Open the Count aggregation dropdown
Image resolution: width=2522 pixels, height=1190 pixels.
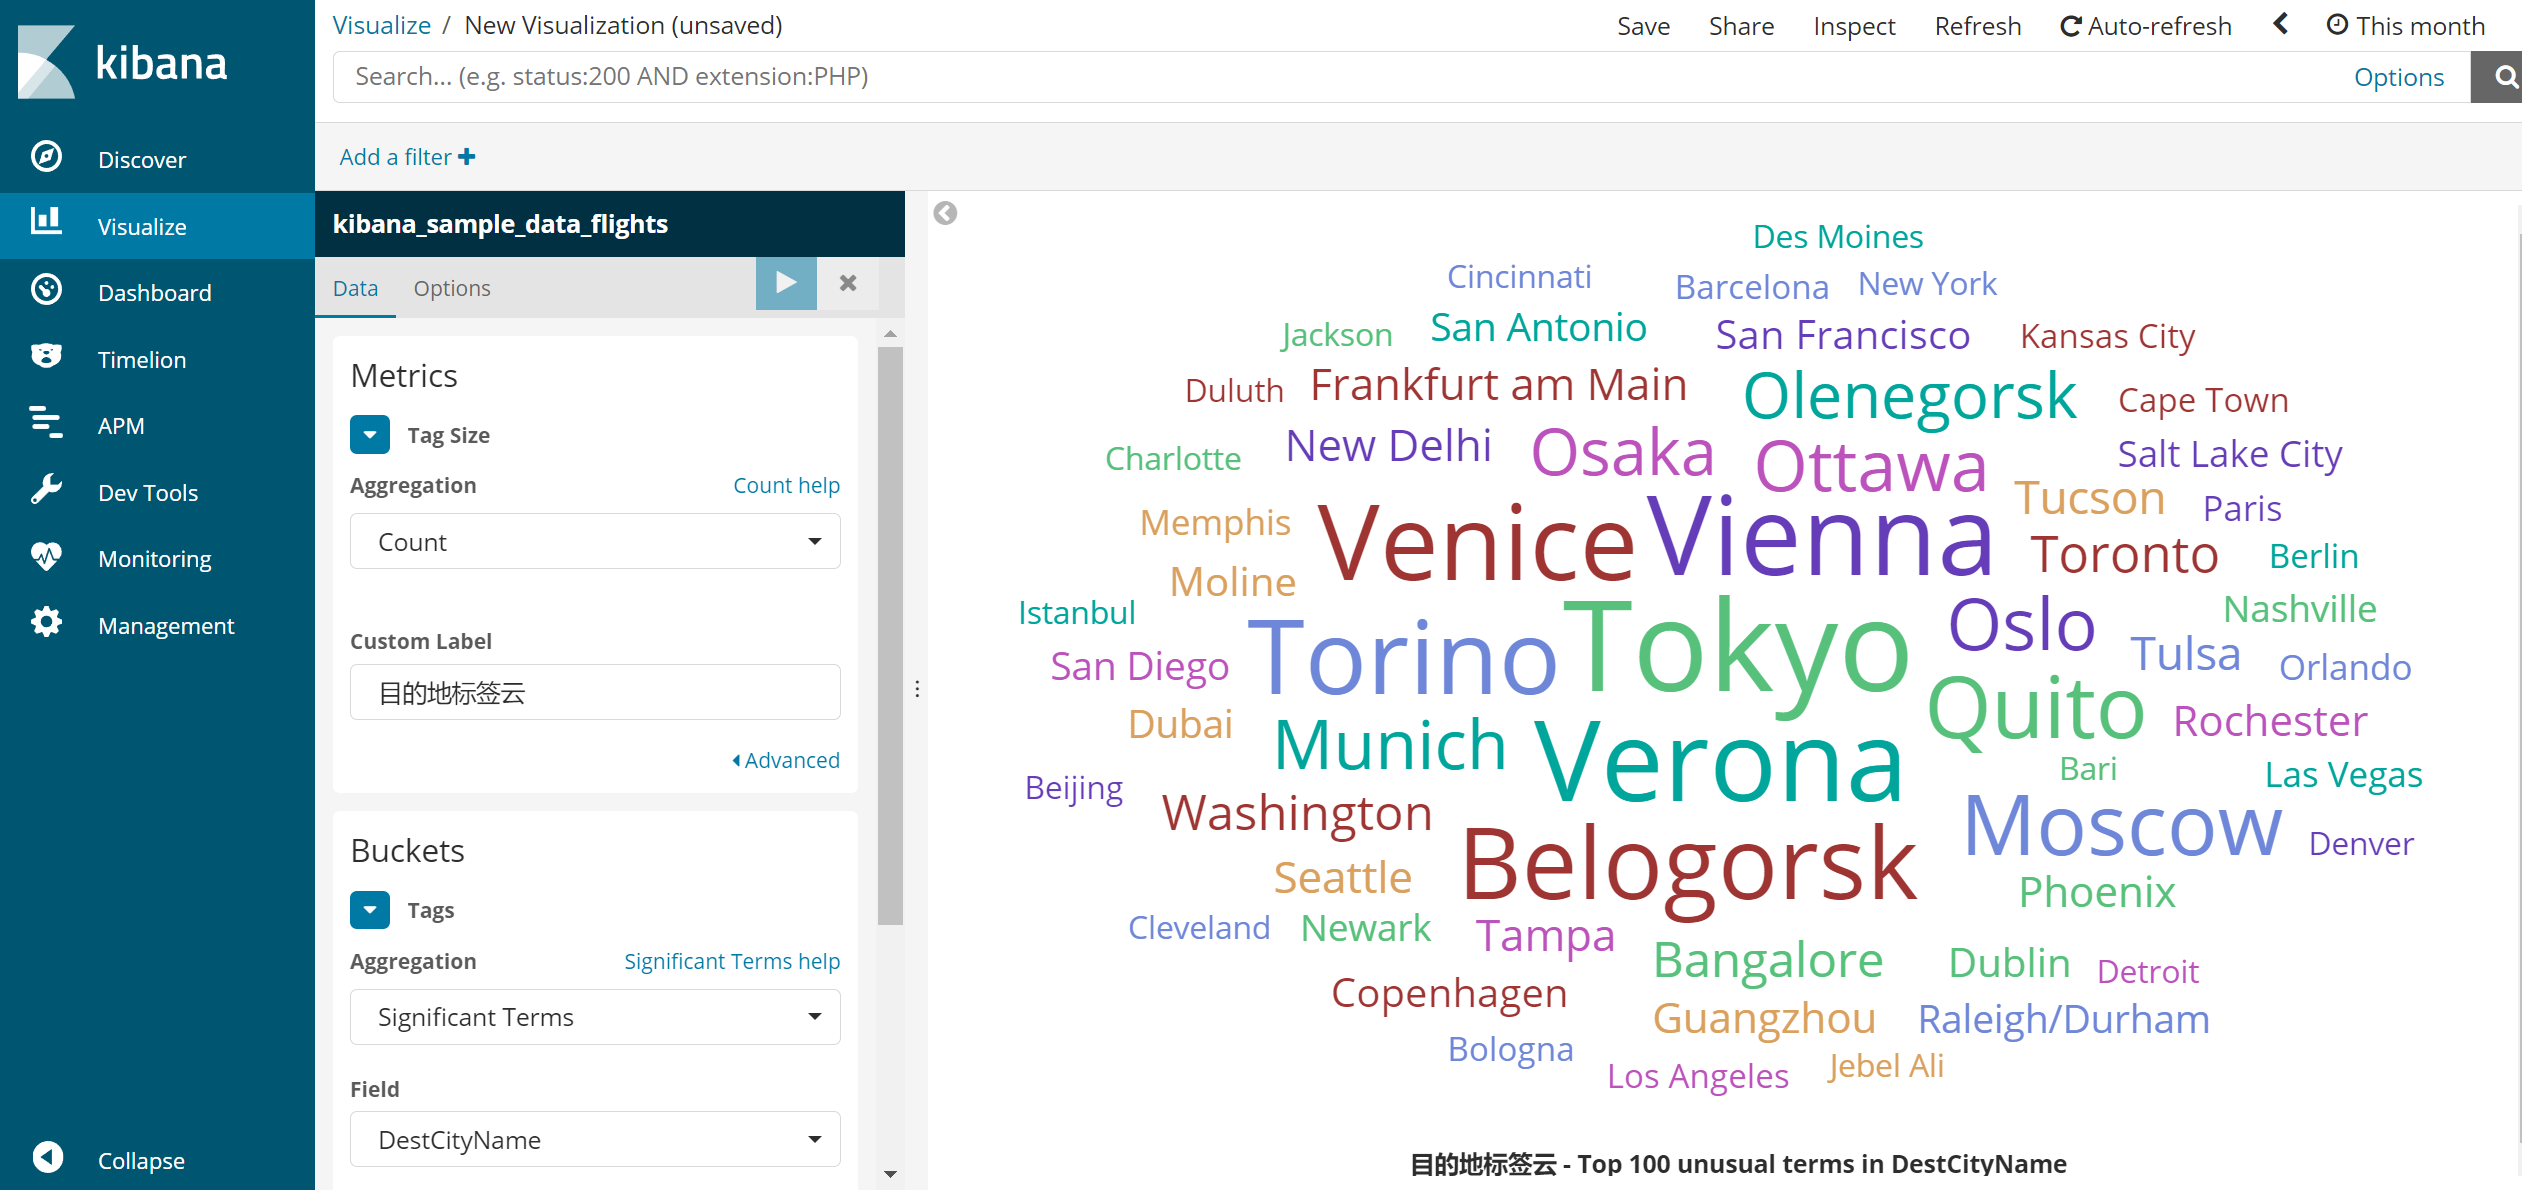tap(595, 541)
